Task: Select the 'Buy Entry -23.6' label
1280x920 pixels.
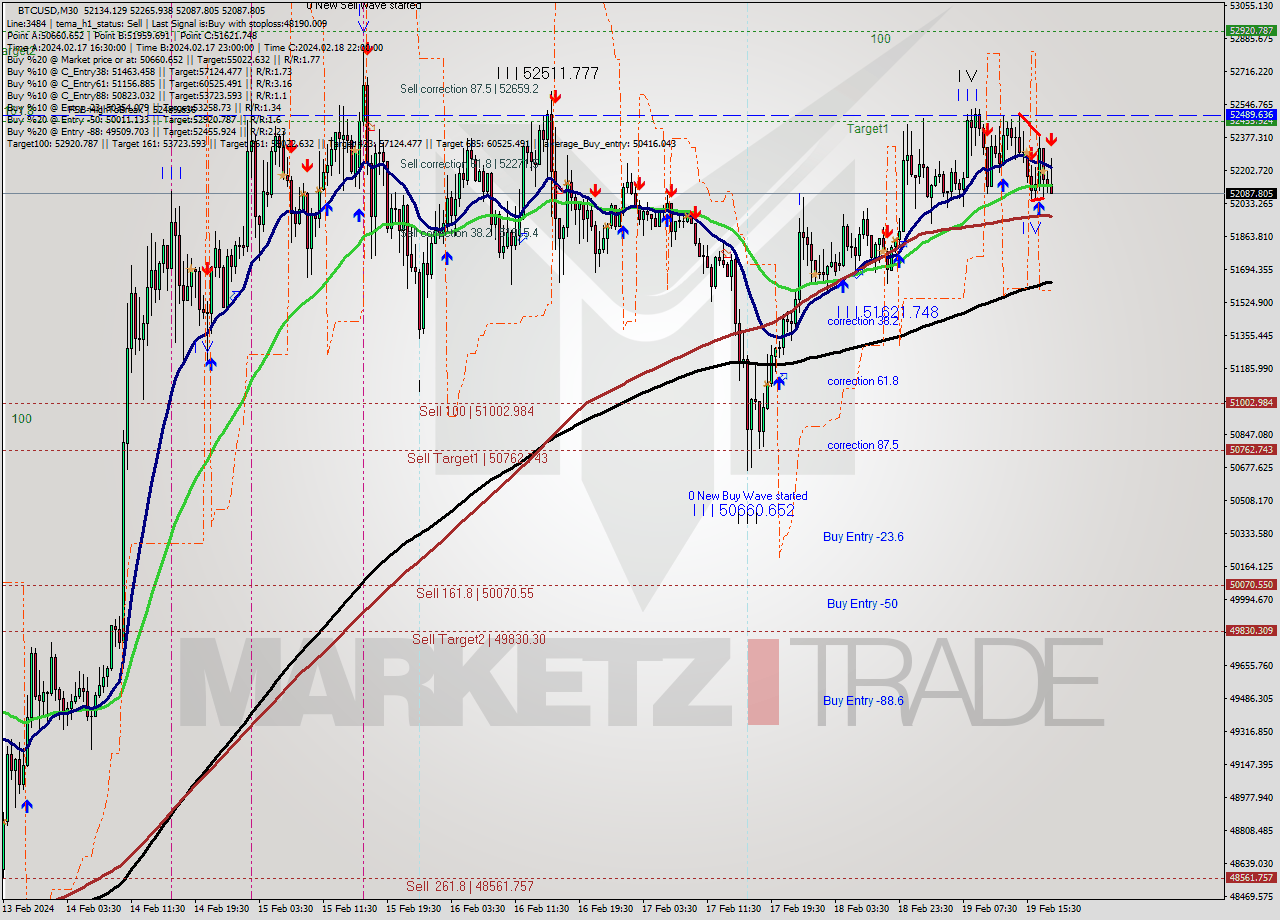Action: [863, 537]
